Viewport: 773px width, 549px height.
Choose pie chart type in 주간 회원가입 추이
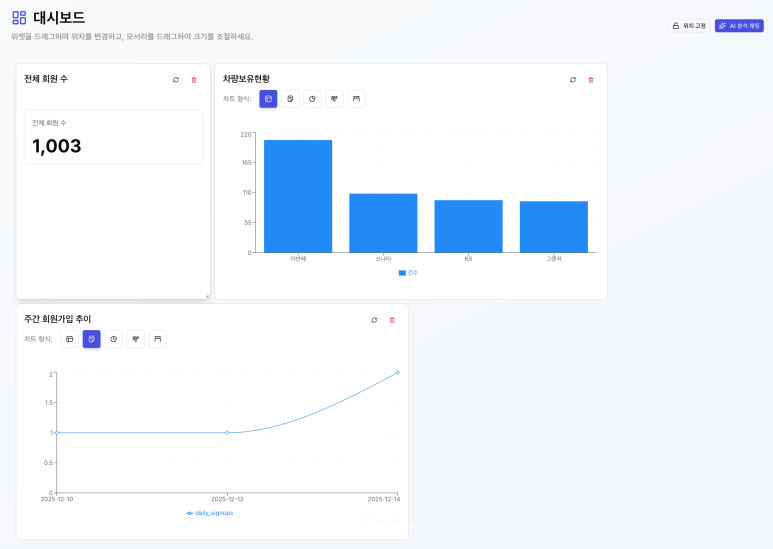[x=114, y=339]
